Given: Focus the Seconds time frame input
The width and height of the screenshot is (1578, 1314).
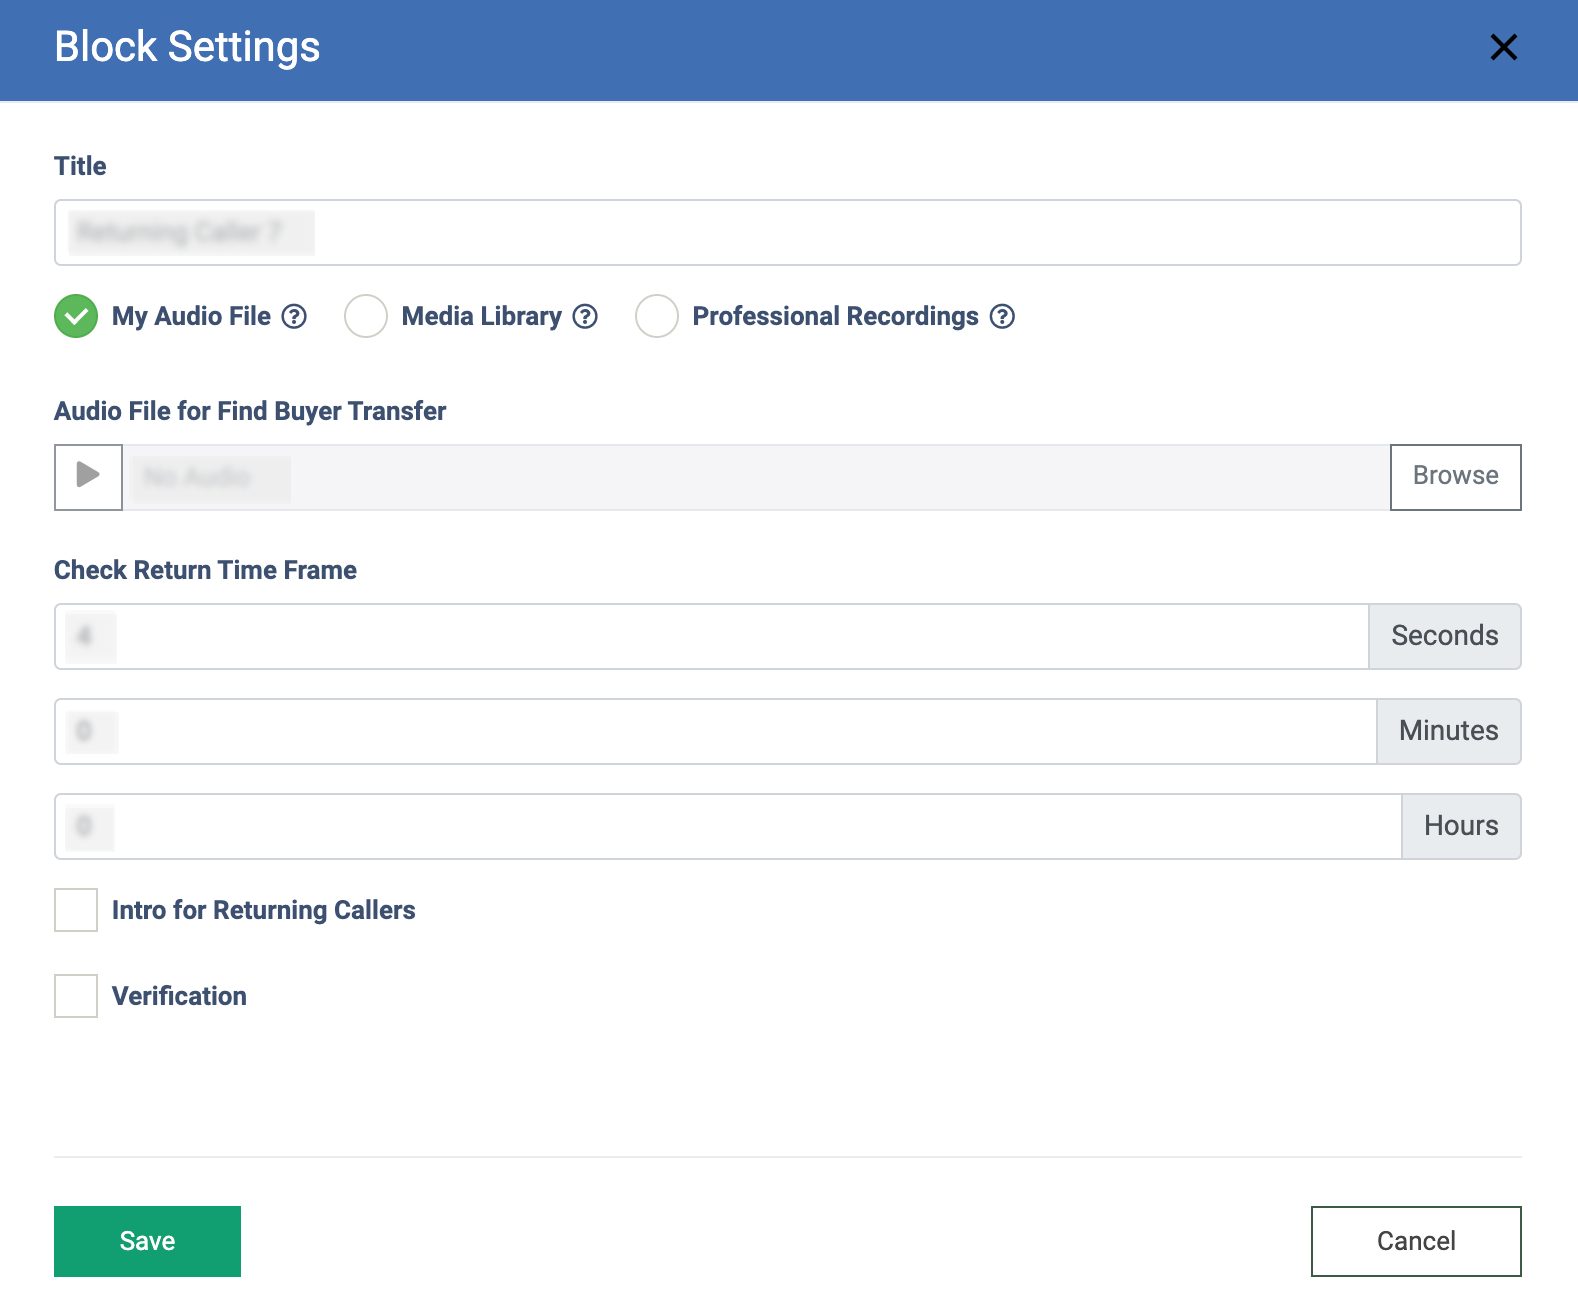Looking at the screenshot, I should point(711,636).
